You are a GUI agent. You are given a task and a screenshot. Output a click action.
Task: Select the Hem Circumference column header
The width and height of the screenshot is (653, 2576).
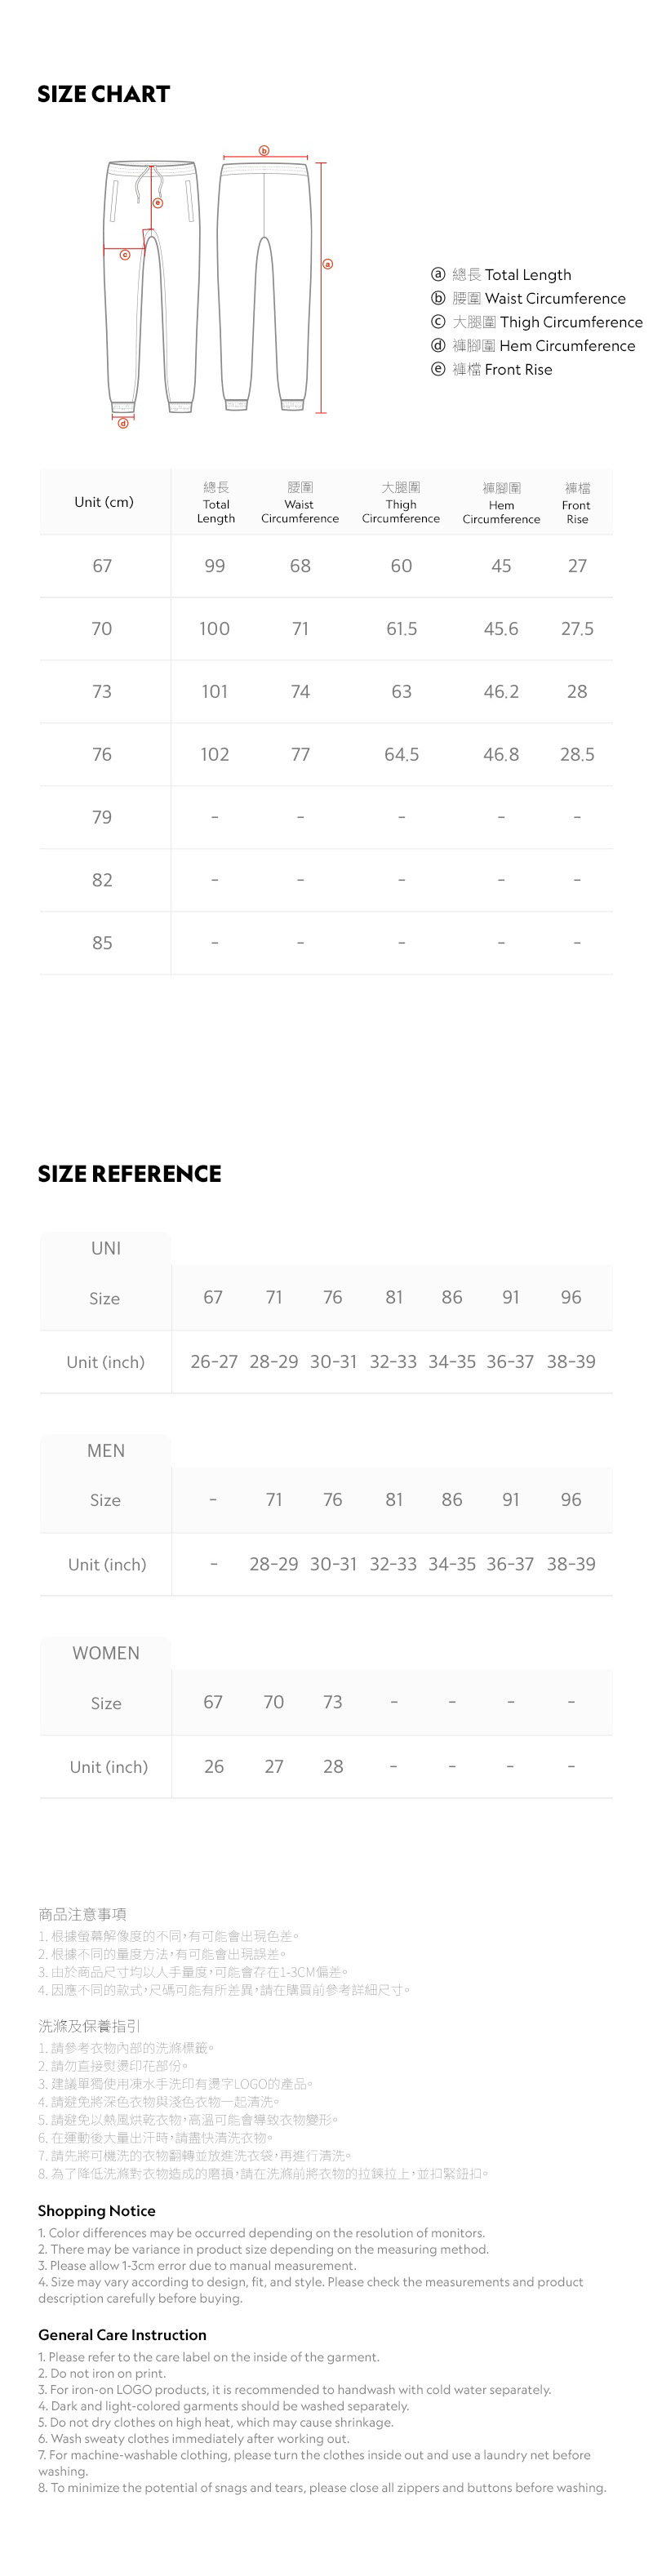501,502
